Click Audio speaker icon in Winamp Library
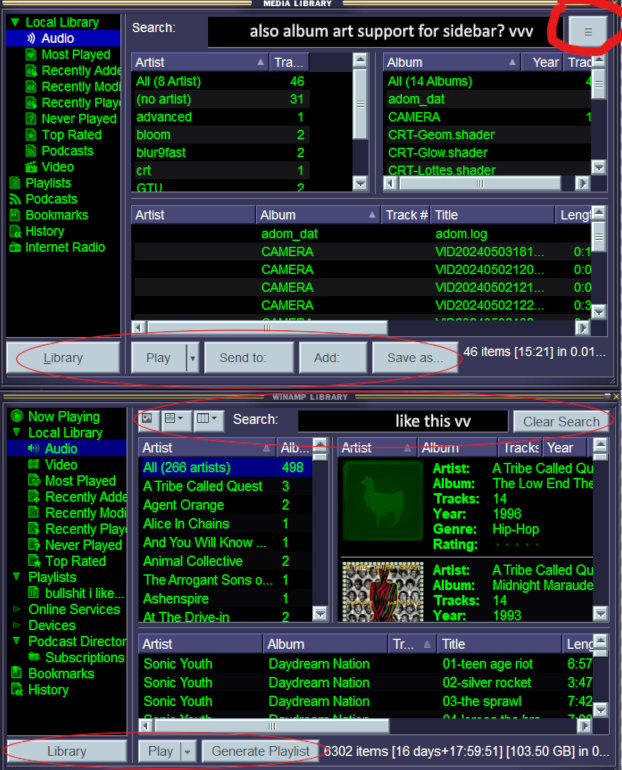The image size is (622, 770). 33,448
